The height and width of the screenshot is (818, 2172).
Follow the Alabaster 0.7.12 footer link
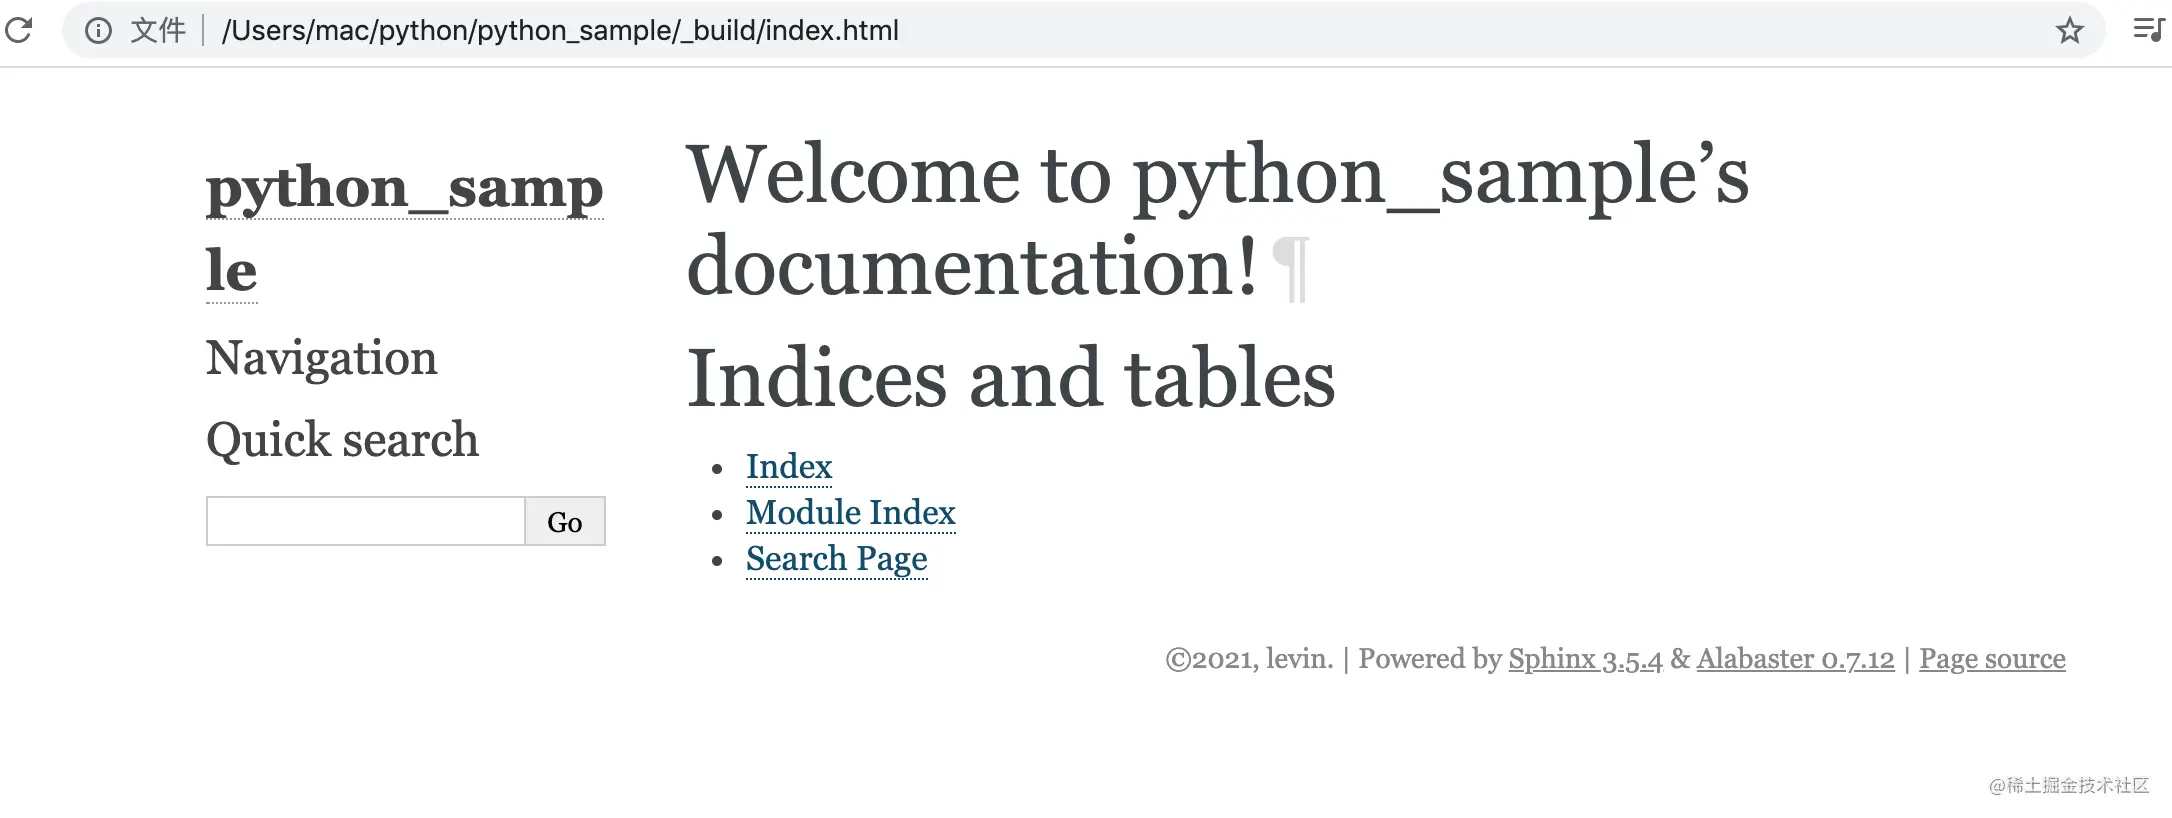[1795, 659]
